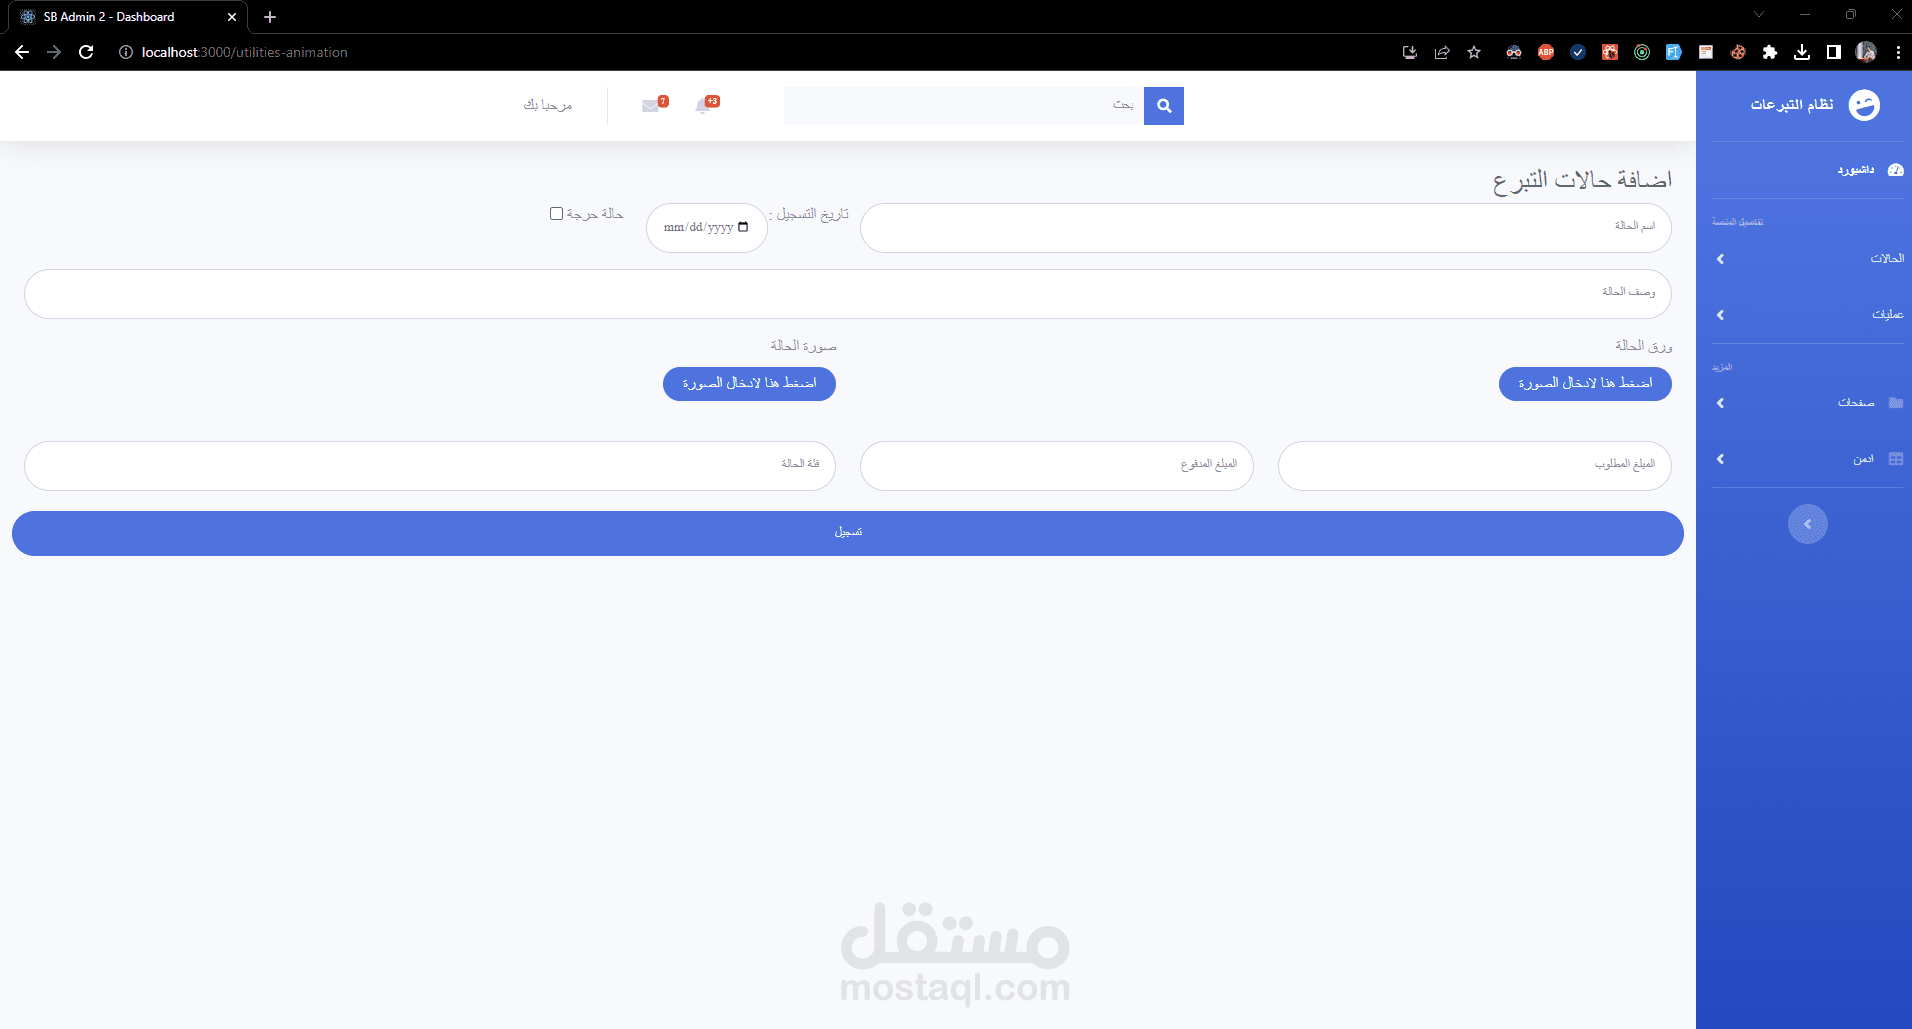1912x1029 pixels.
Task: Click the dashboard gauge icon in sidebar
Action: (1895, 170)
